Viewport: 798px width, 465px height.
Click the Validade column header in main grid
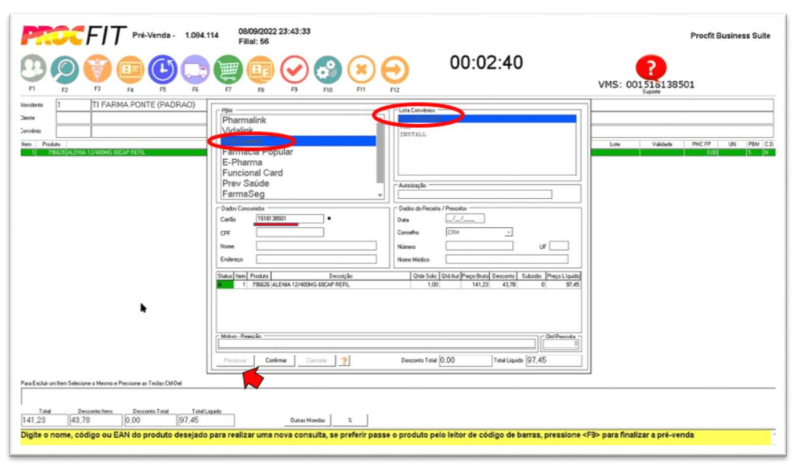[662, 144]
